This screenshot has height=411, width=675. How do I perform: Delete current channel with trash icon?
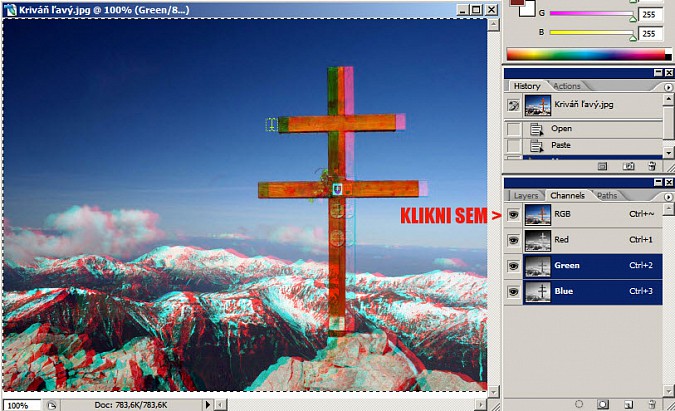(x=651, y=403)
